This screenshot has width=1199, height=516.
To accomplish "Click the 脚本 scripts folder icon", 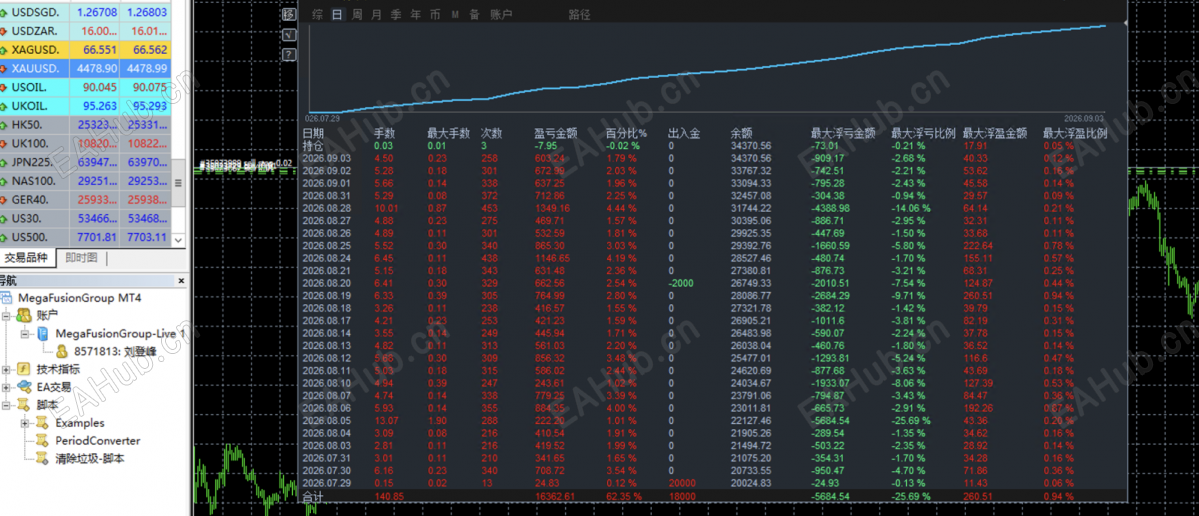I will click(24, 404).
